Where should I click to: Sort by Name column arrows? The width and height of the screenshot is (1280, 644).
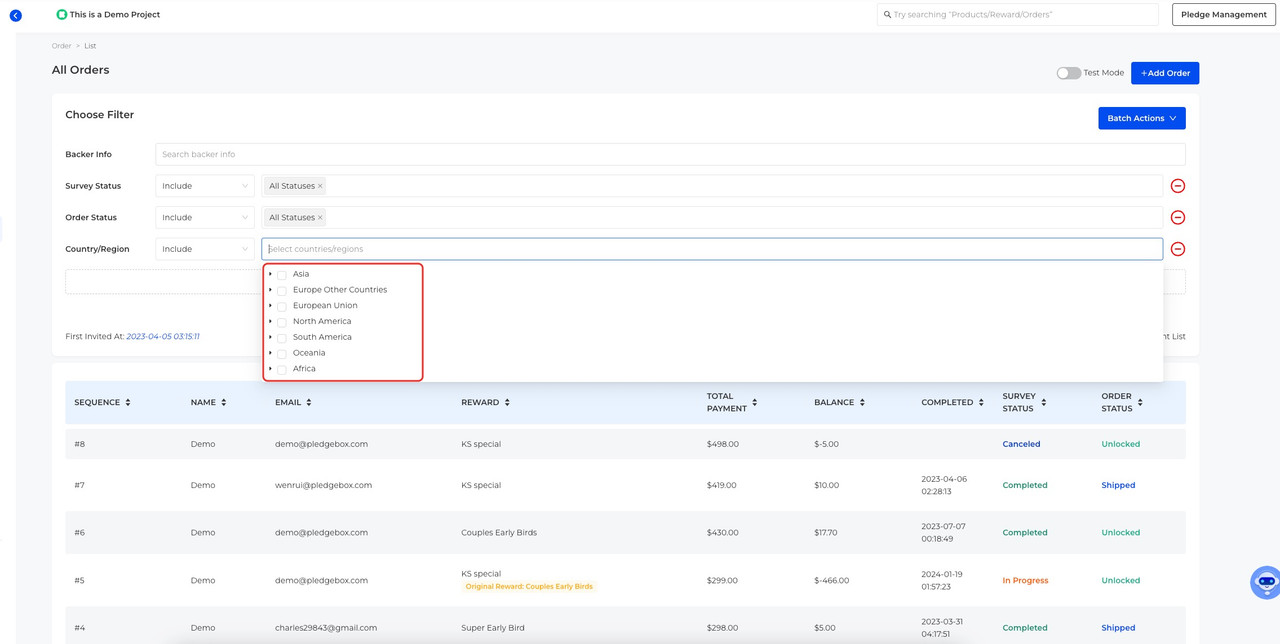pos(224,402)
